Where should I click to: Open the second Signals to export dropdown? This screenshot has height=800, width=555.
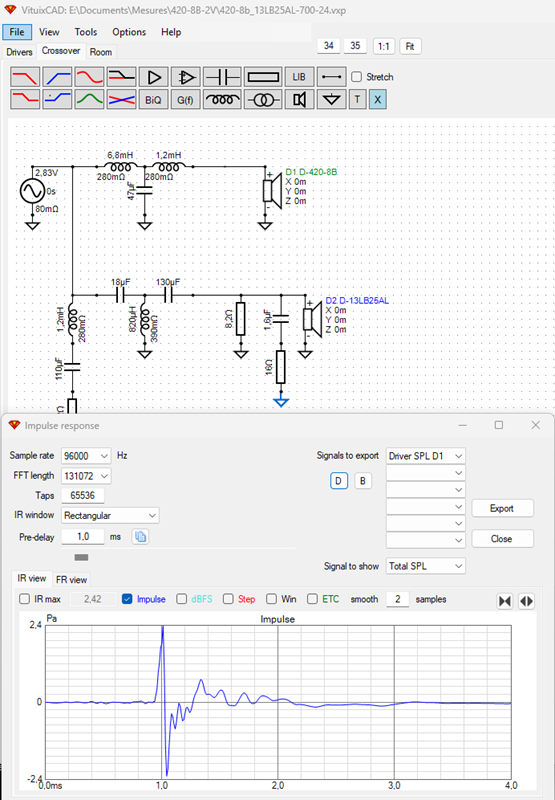click(425, 473)
